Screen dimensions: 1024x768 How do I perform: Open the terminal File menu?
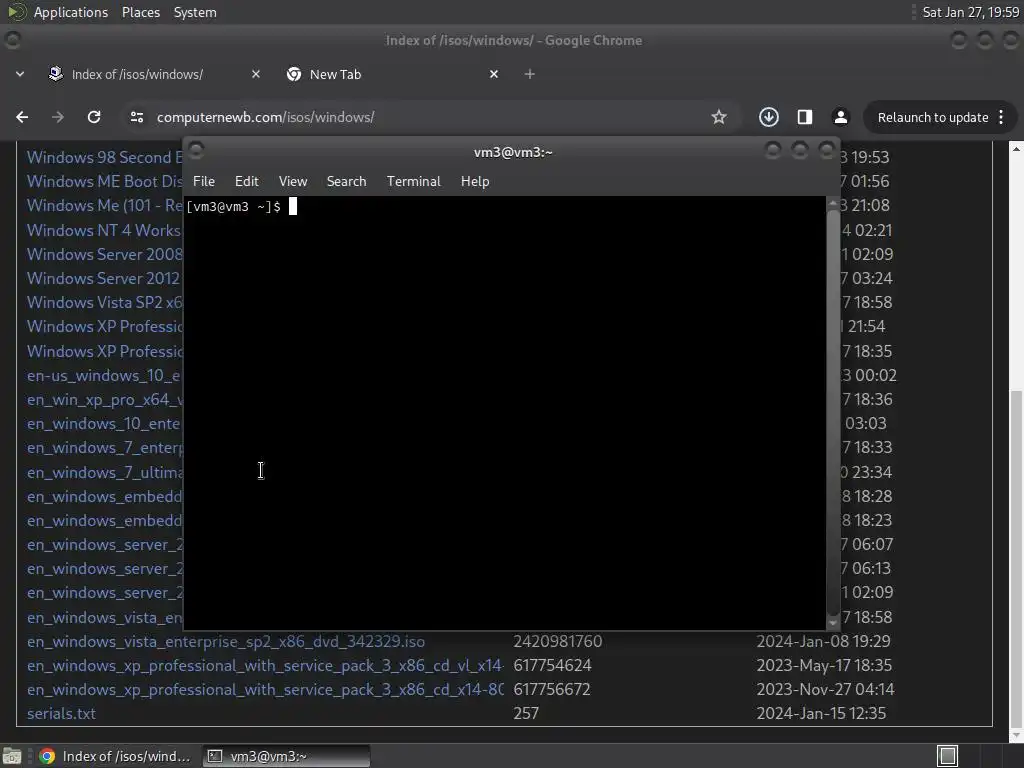[204, 182]
